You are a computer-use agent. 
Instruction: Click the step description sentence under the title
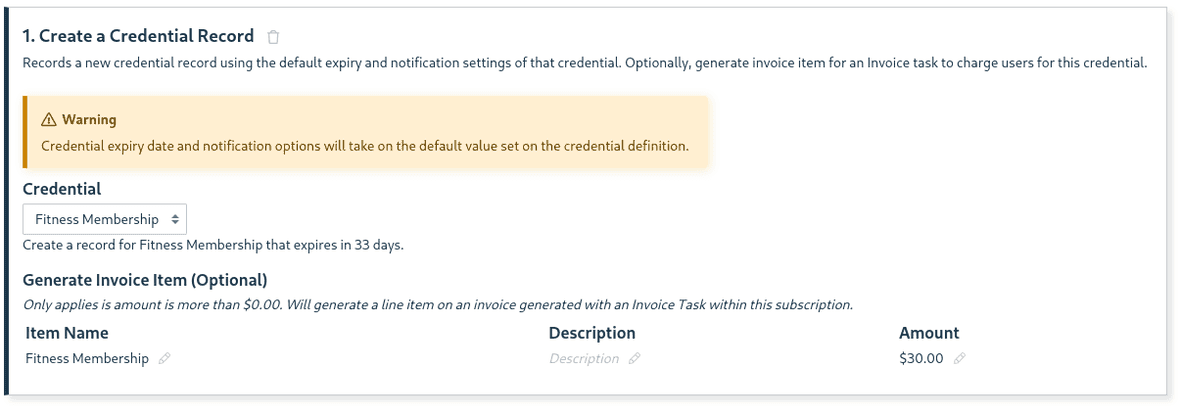click(x=584, y=63)
